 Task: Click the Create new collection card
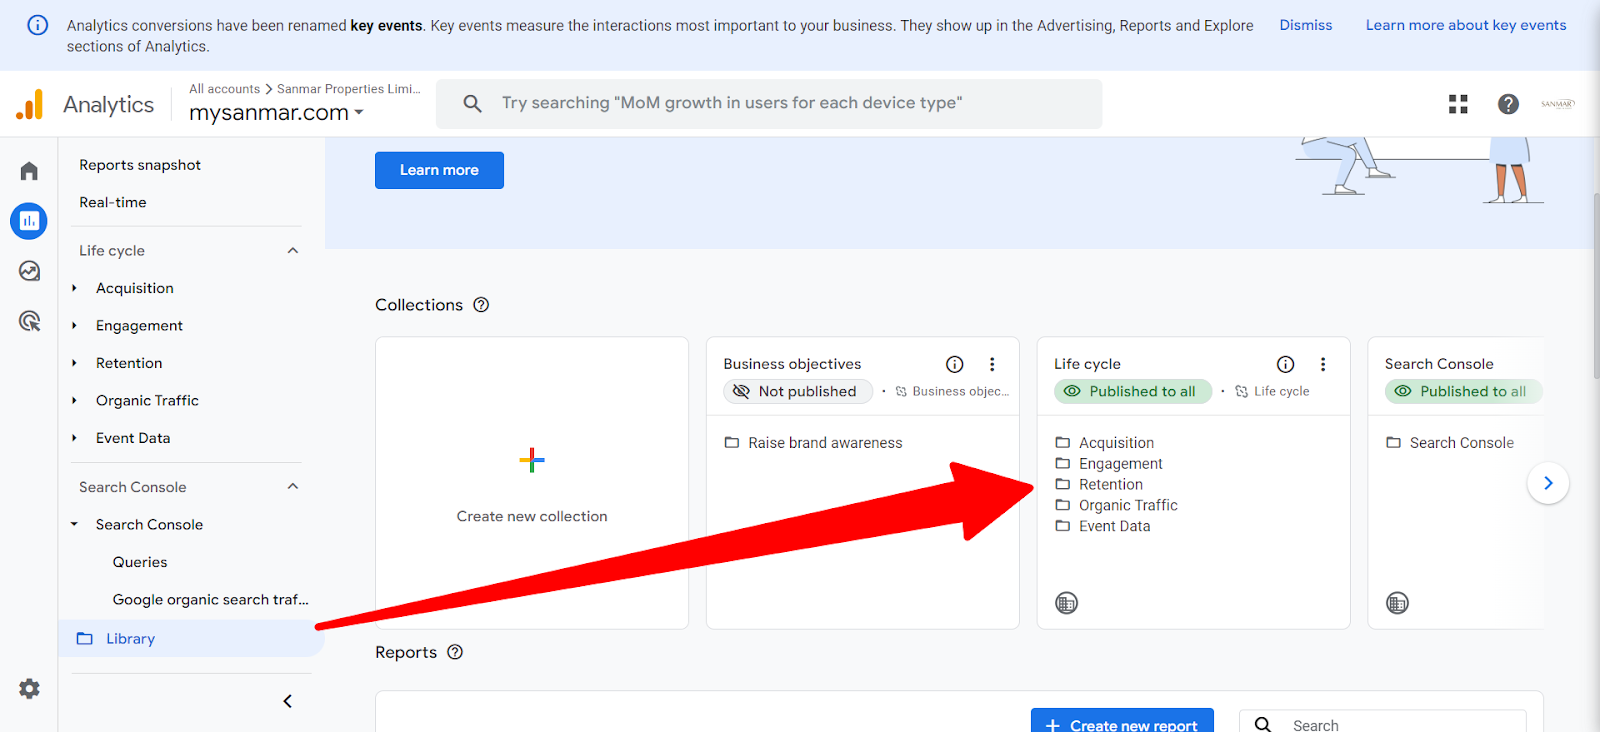(x=532, y=483)
